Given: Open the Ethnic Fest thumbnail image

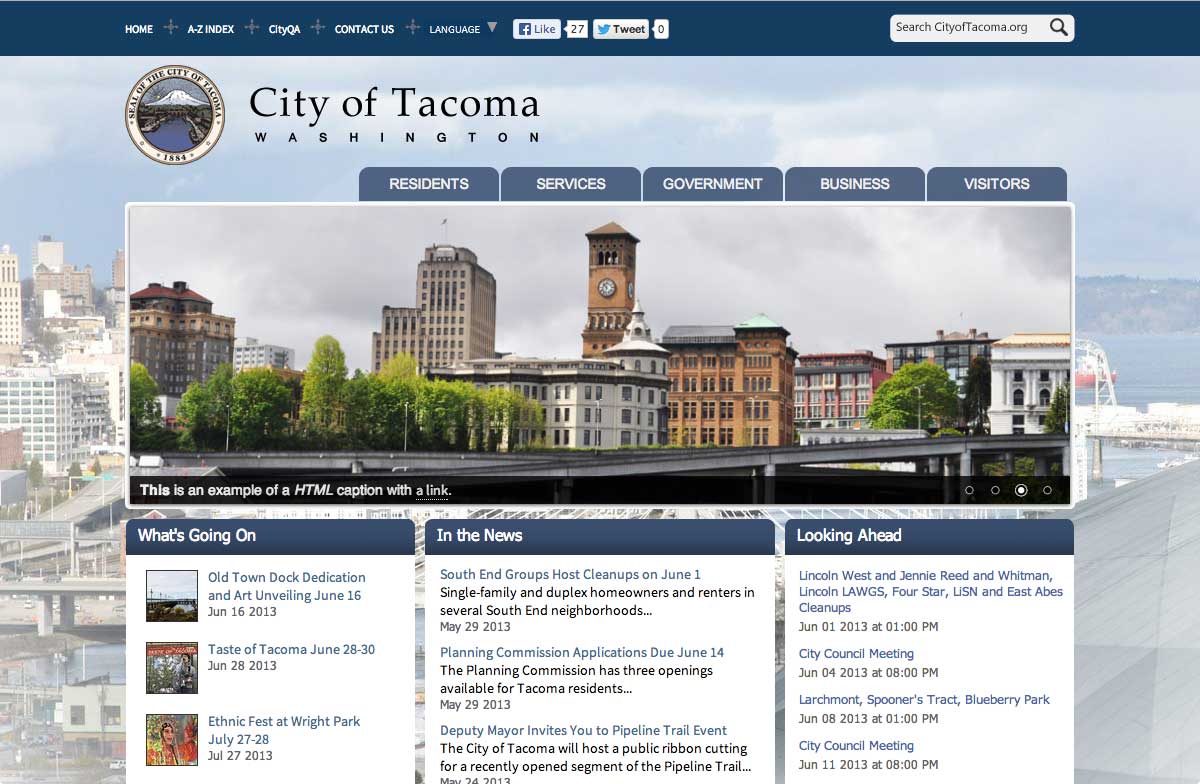Looking at the screenshot, I should click(x=171, y=740).
